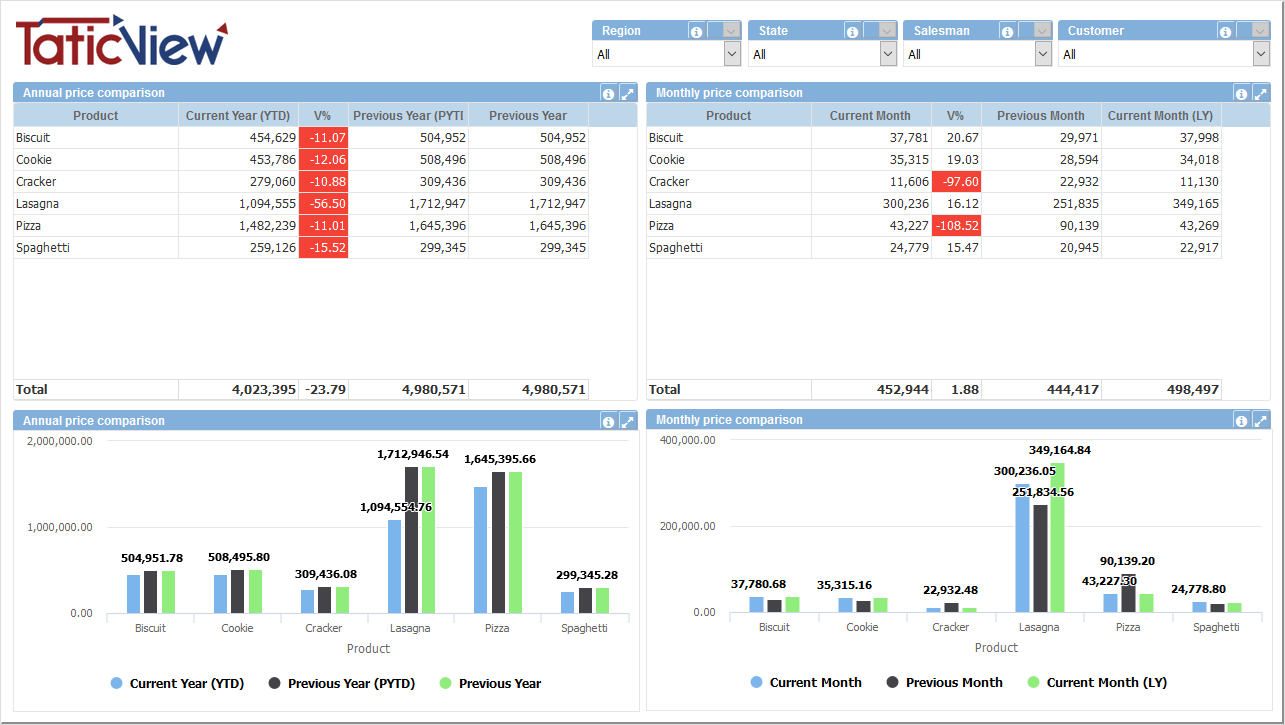Click the Previous Month column header
This screenshot has height=725, width=1285.
1040,116
